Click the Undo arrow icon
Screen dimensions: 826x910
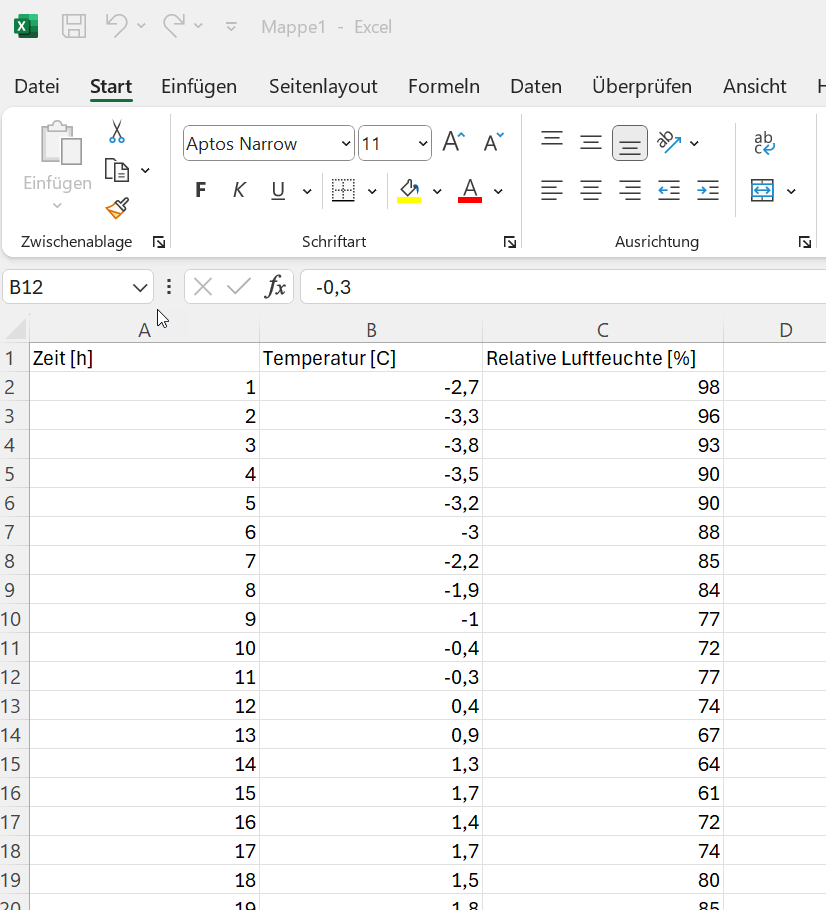coord(117,26)
